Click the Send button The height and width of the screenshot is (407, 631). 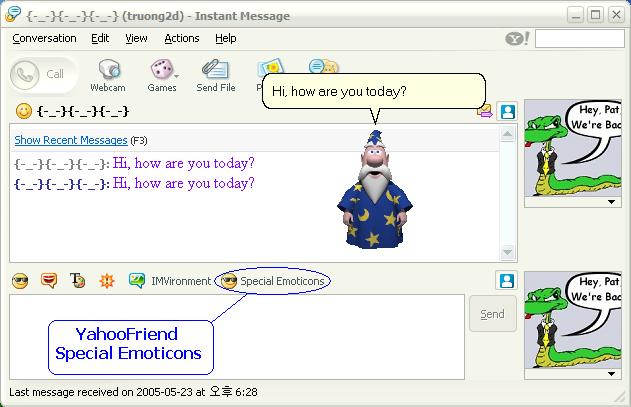[493, 314]
